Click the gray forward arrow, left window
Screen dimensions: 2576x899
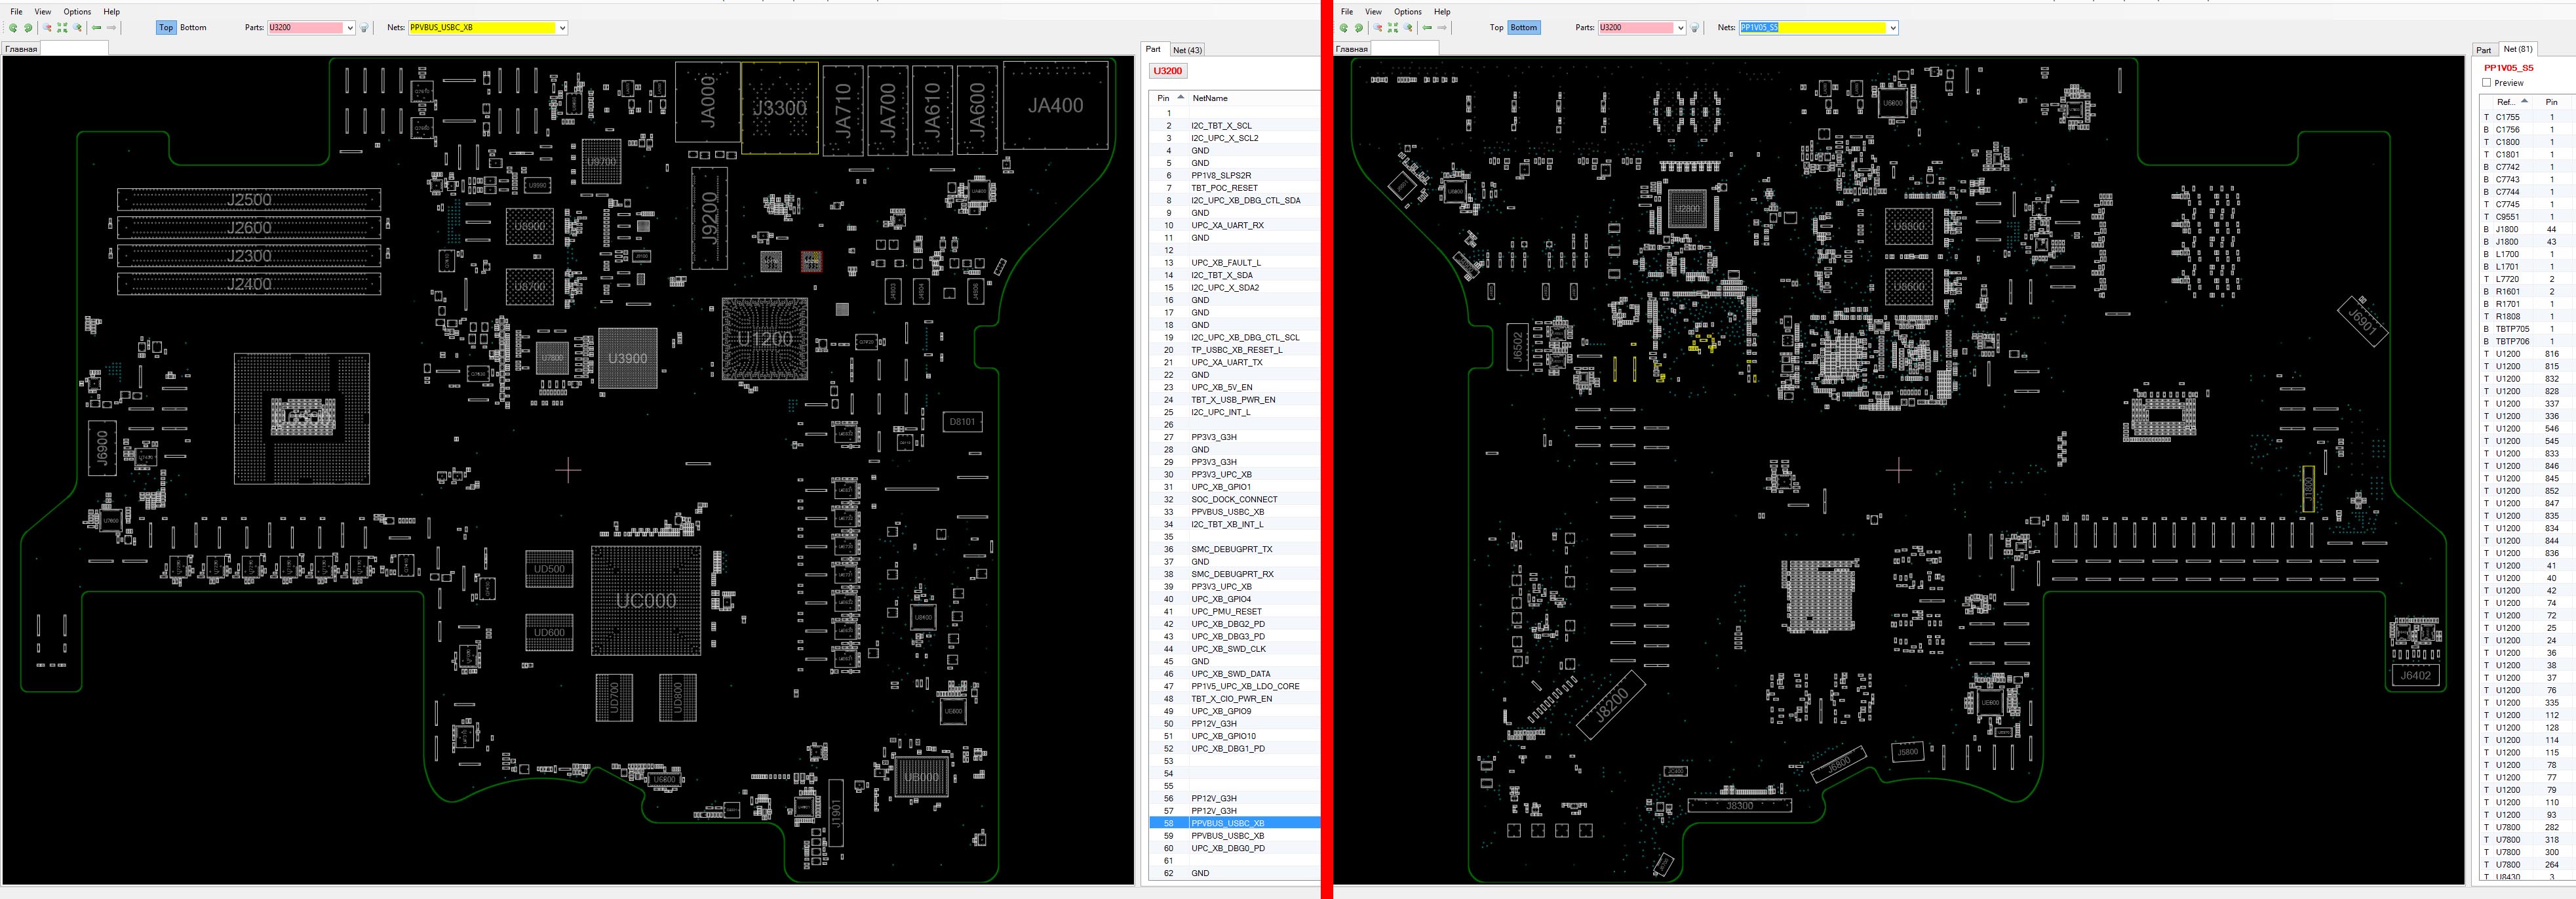pyautogui.click(x=111, y=28)
